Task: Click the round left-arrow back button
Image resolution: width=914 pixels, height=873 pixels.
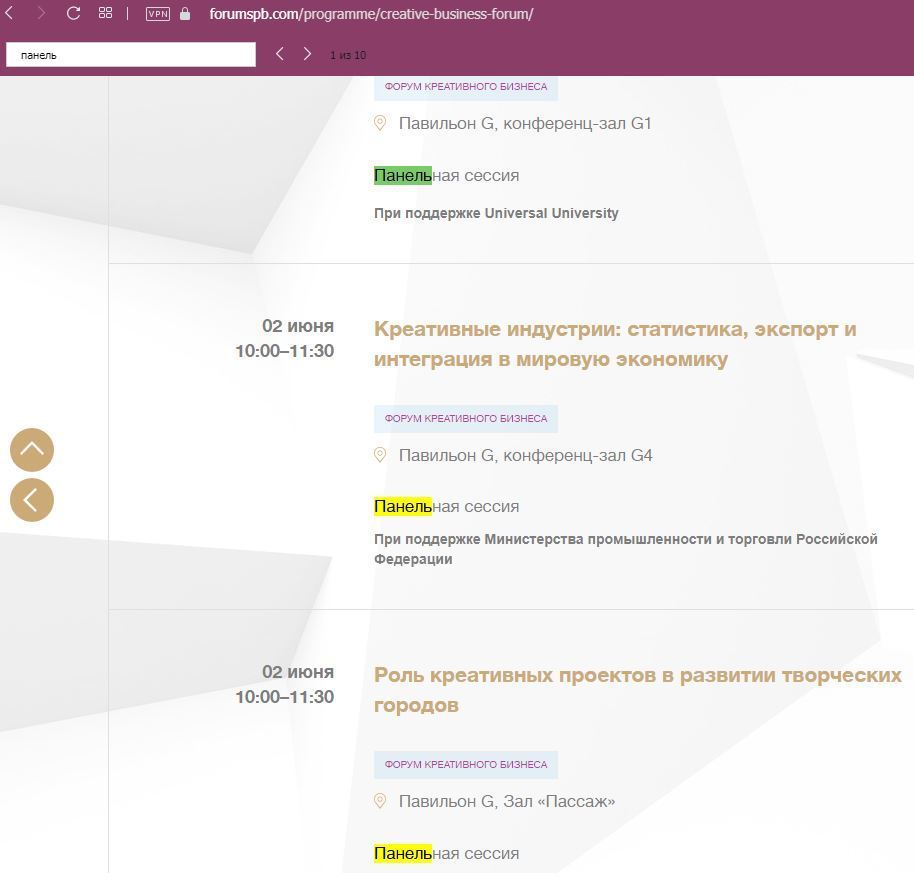Action: pos(32,500)
